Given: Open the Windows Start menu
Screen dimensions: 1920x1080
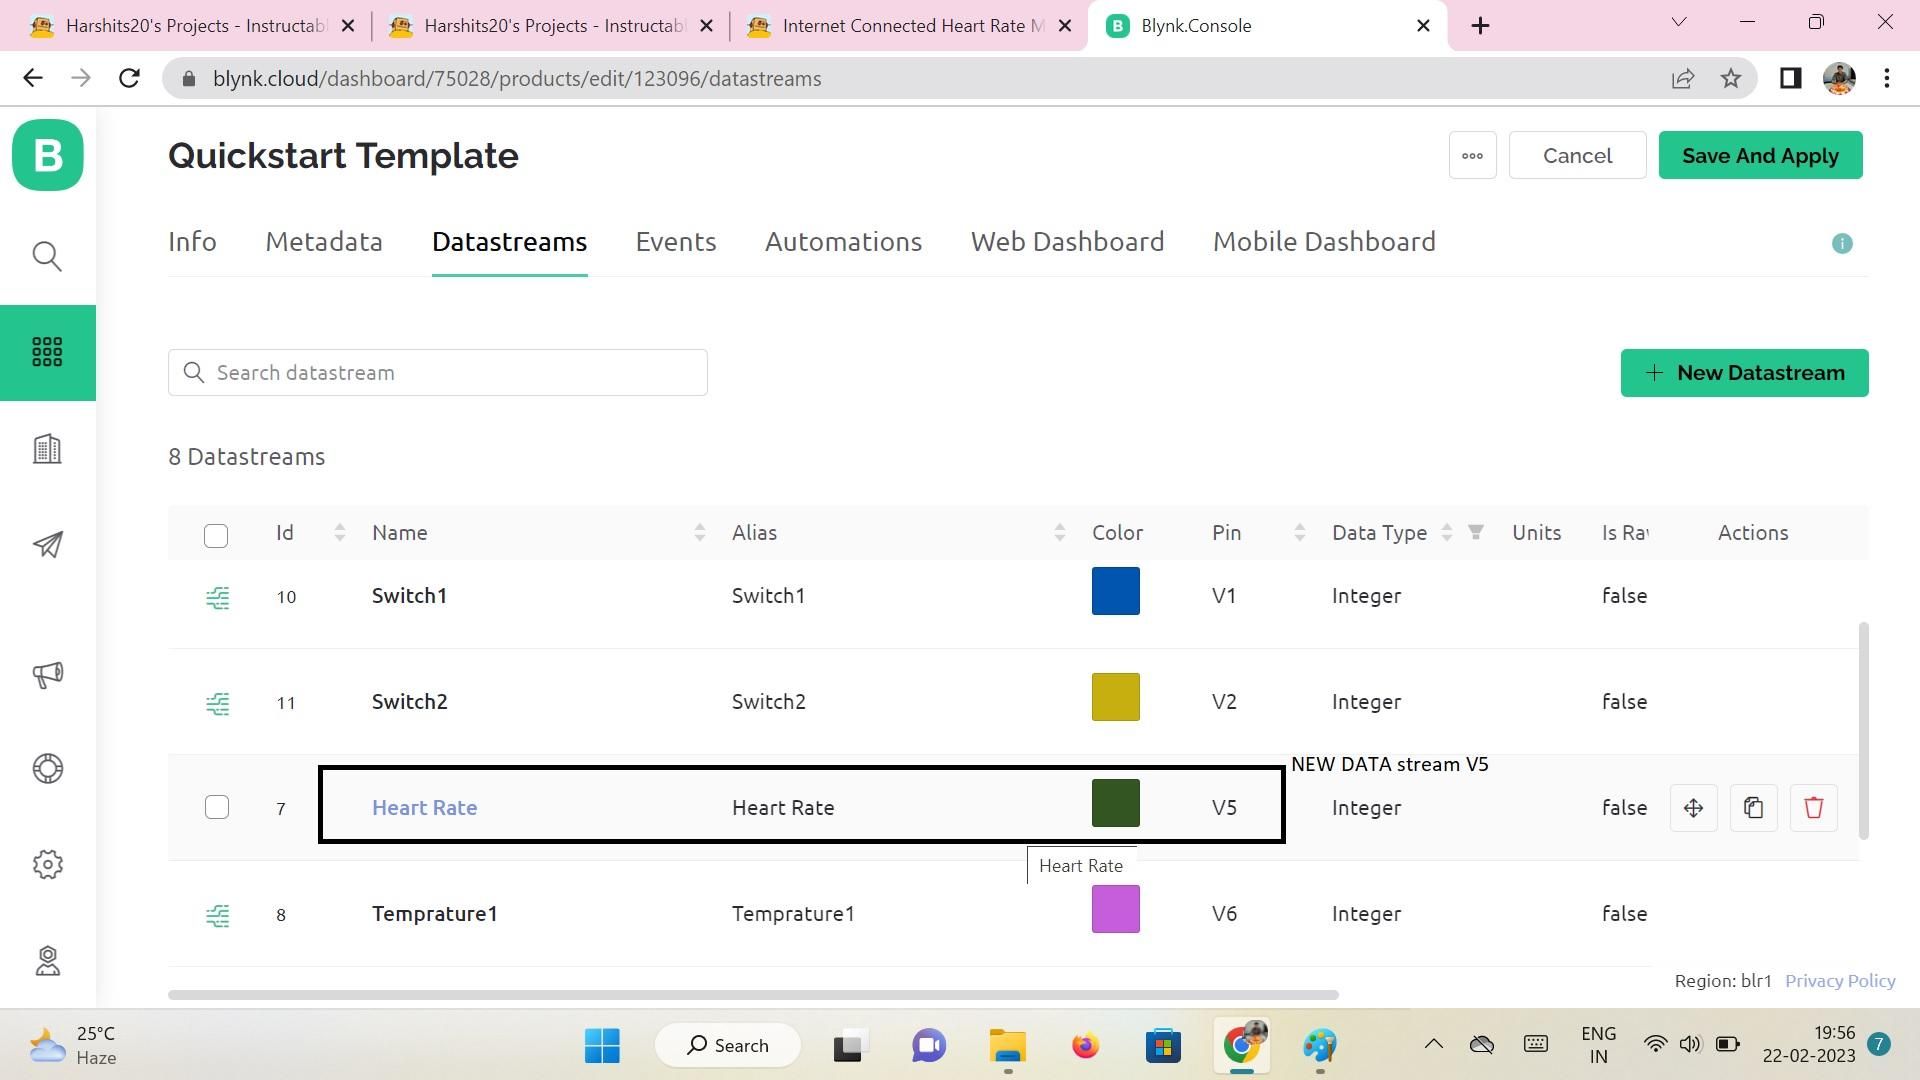Looking at the screenshot, I should (x=602, y=1046).
